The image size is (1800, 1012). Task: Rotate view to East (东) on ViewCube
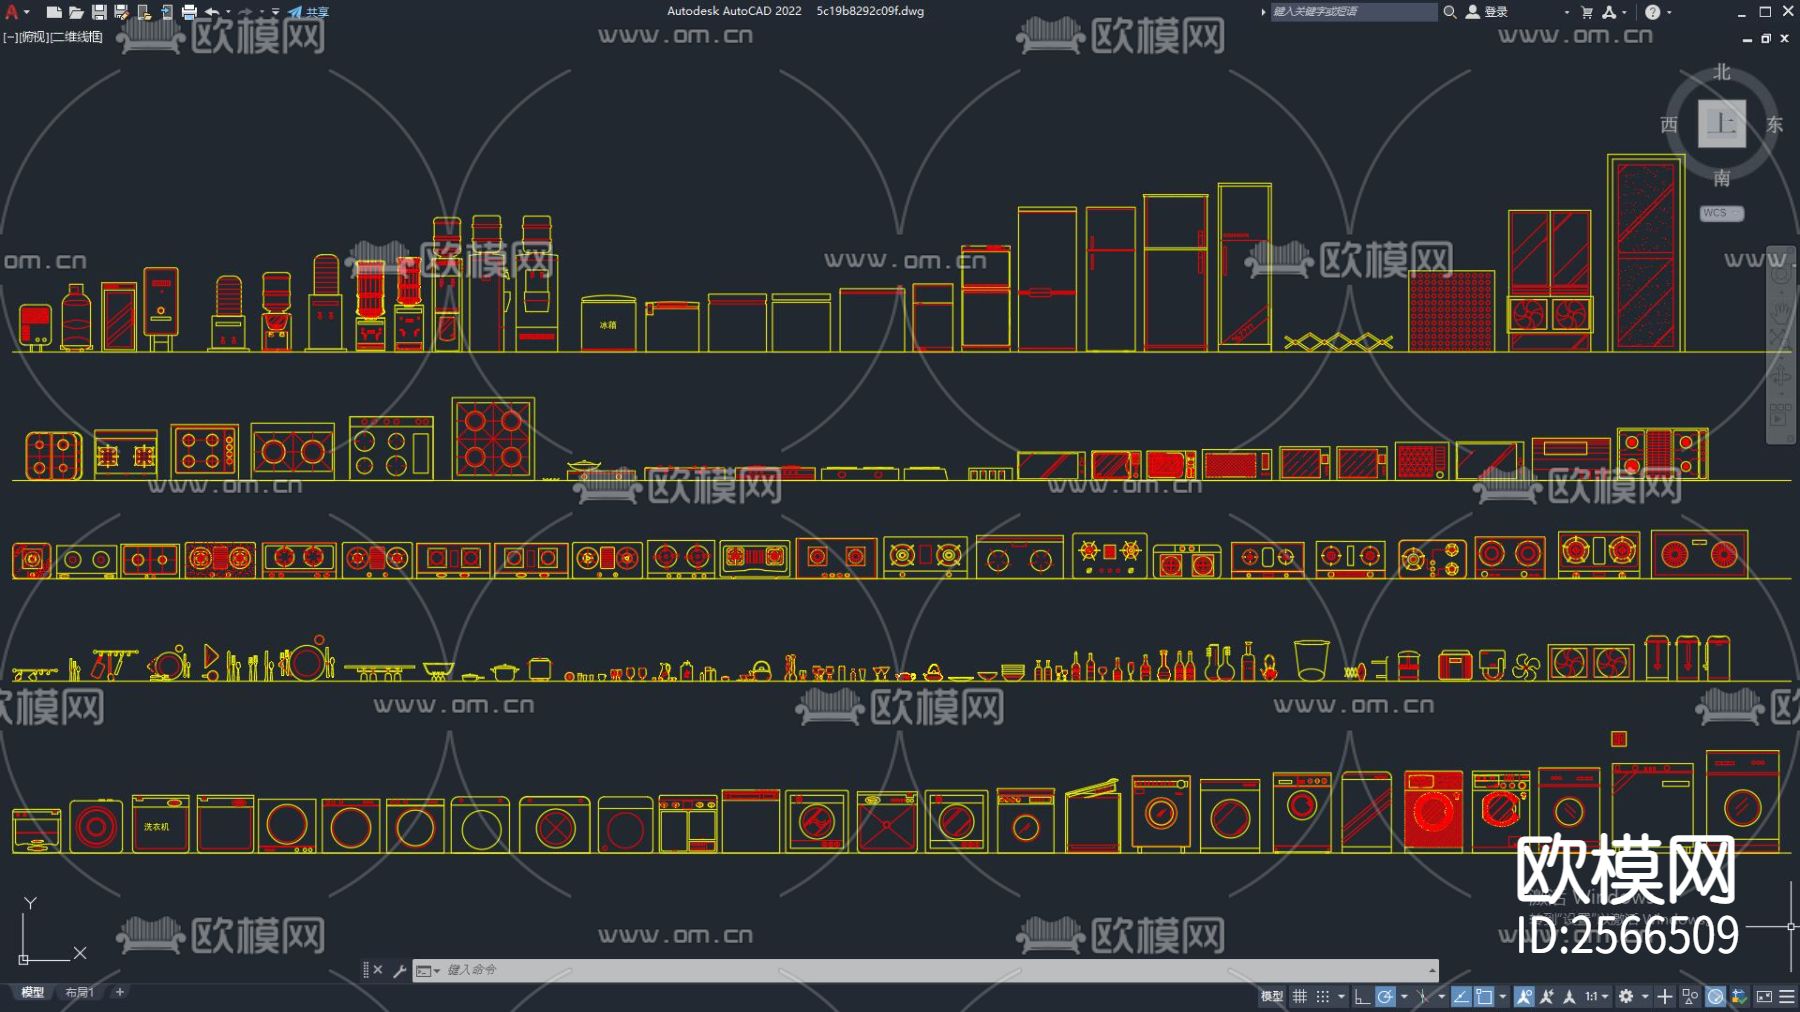coord(1775,124)
